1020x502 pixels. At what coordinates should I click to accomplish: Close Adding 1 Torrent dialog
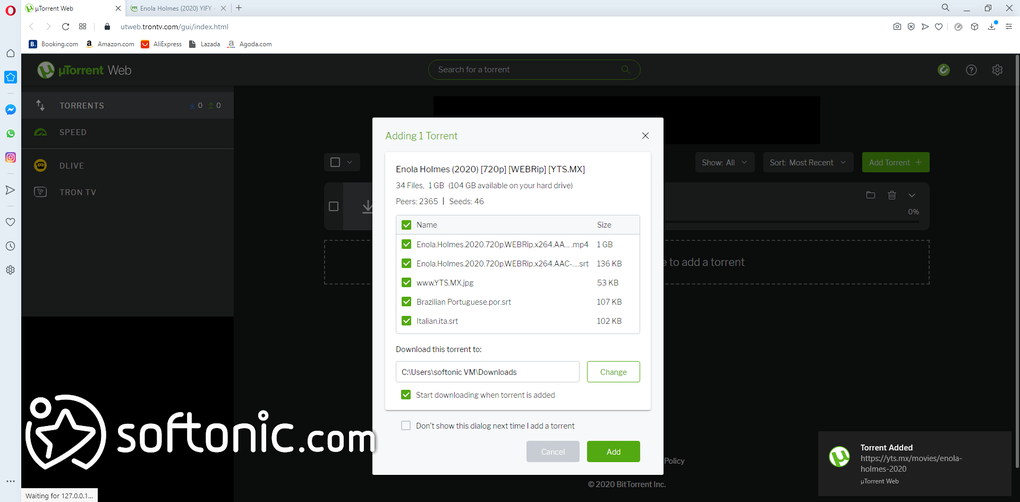pos(645,136)
